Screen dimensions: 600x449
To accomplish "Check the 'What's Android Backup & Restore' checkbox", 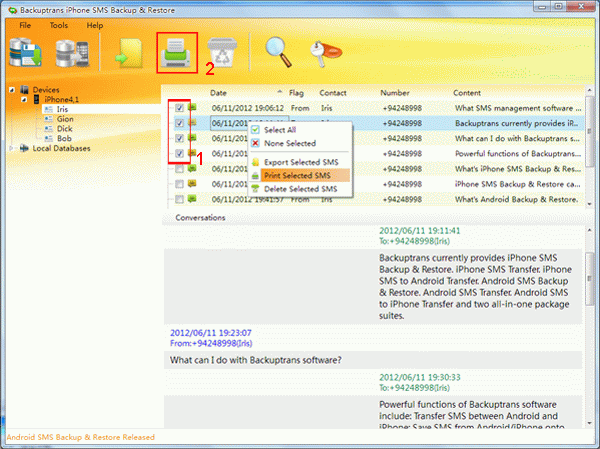I will coord(179,199).
